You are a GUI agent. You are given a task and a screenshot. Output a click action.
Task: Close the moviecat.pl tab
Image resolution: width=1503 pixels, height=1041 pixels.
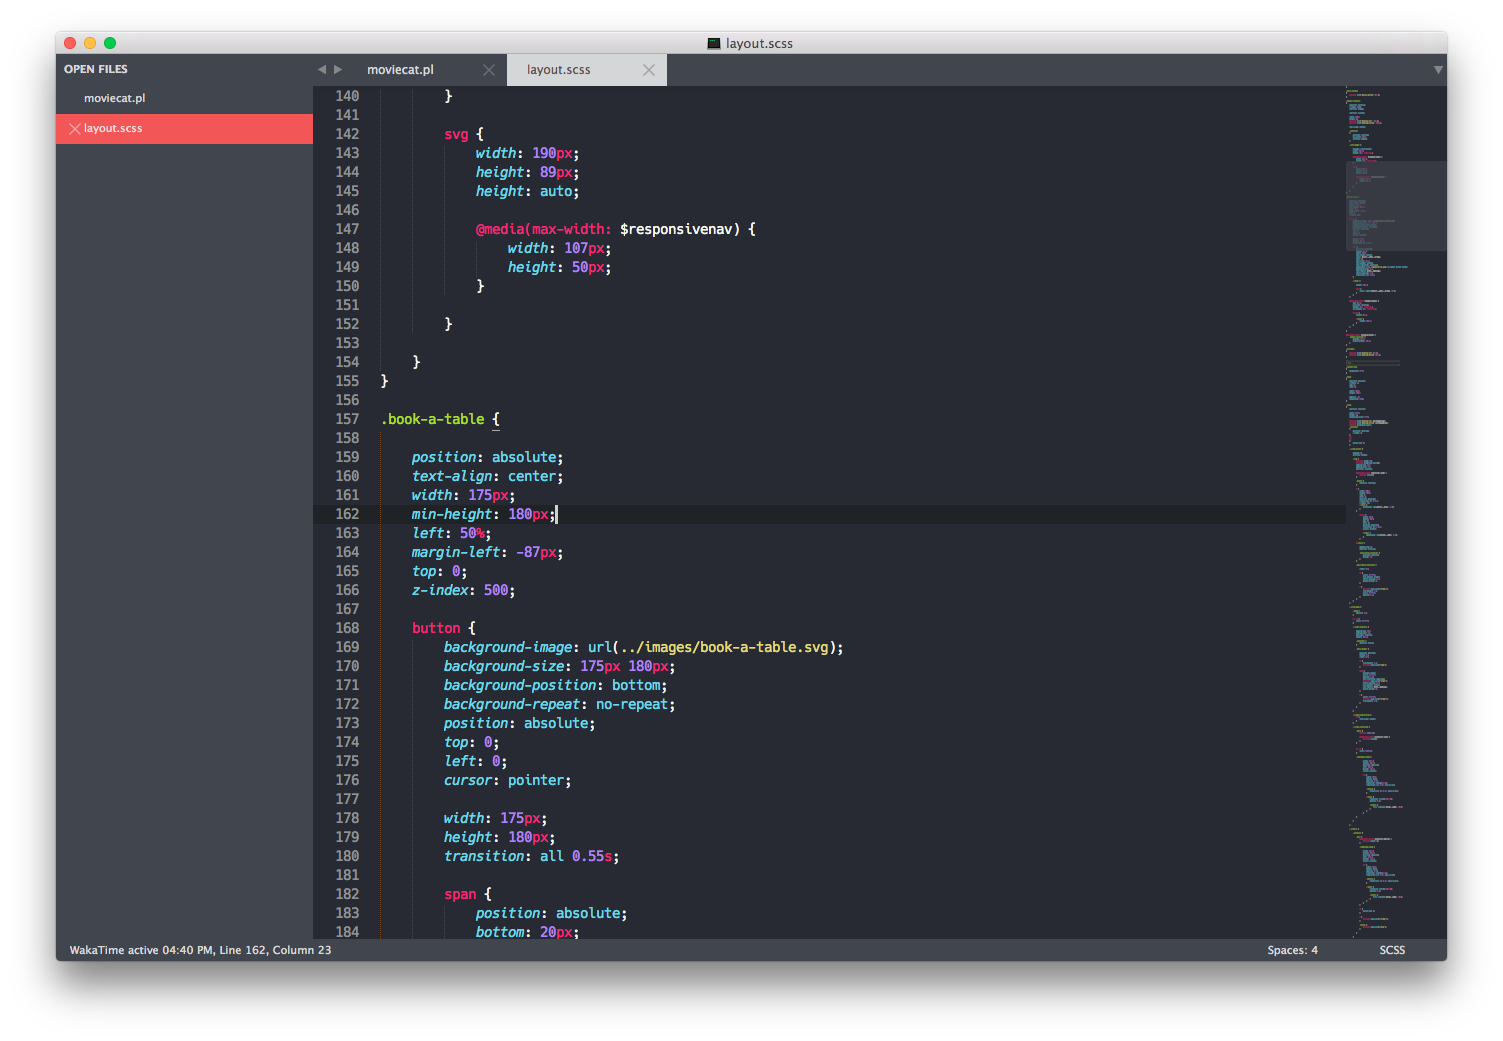(x=488, y=70)
